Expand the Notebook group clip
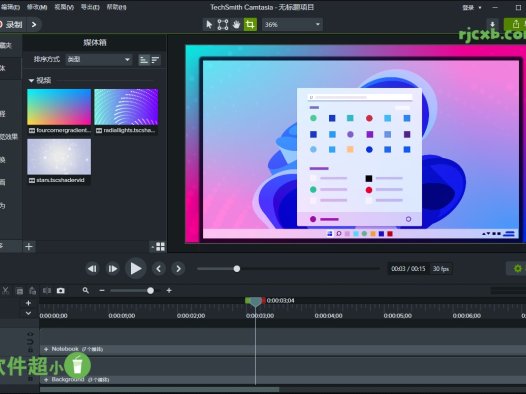 [46, 349]
